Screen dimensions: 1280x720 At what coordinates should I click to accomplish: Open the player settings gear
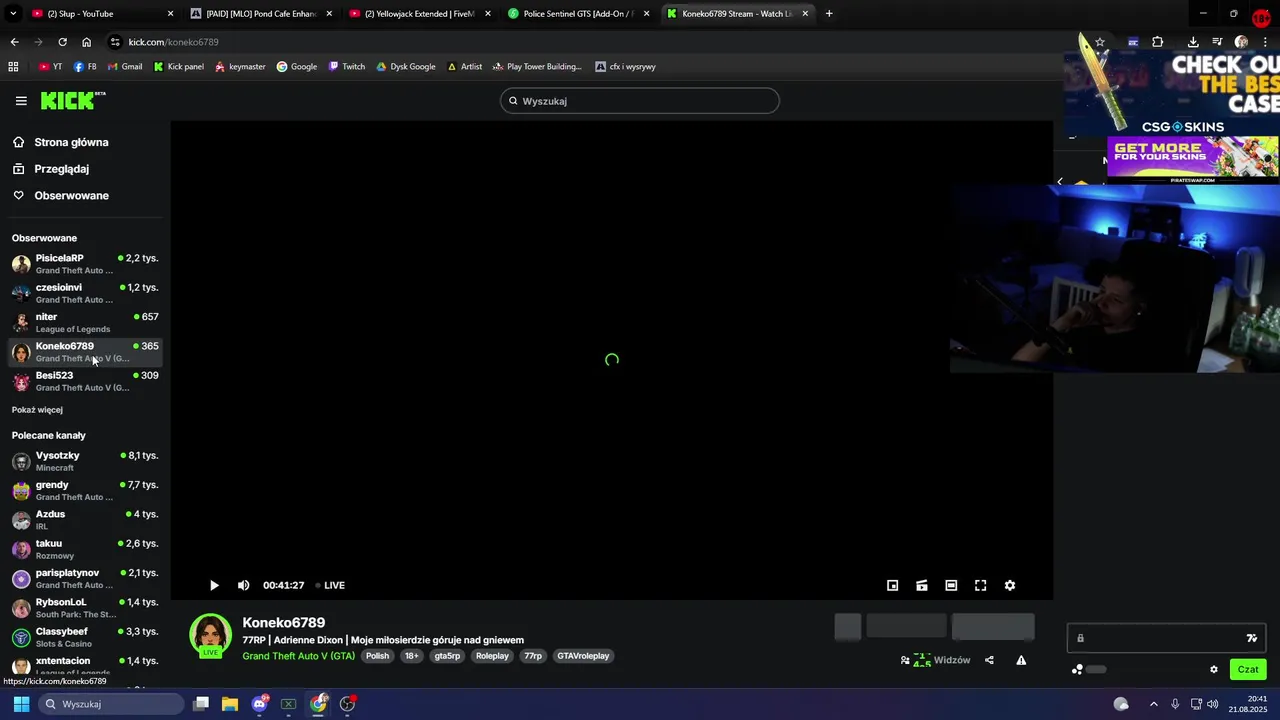(x=1010, y=585)
